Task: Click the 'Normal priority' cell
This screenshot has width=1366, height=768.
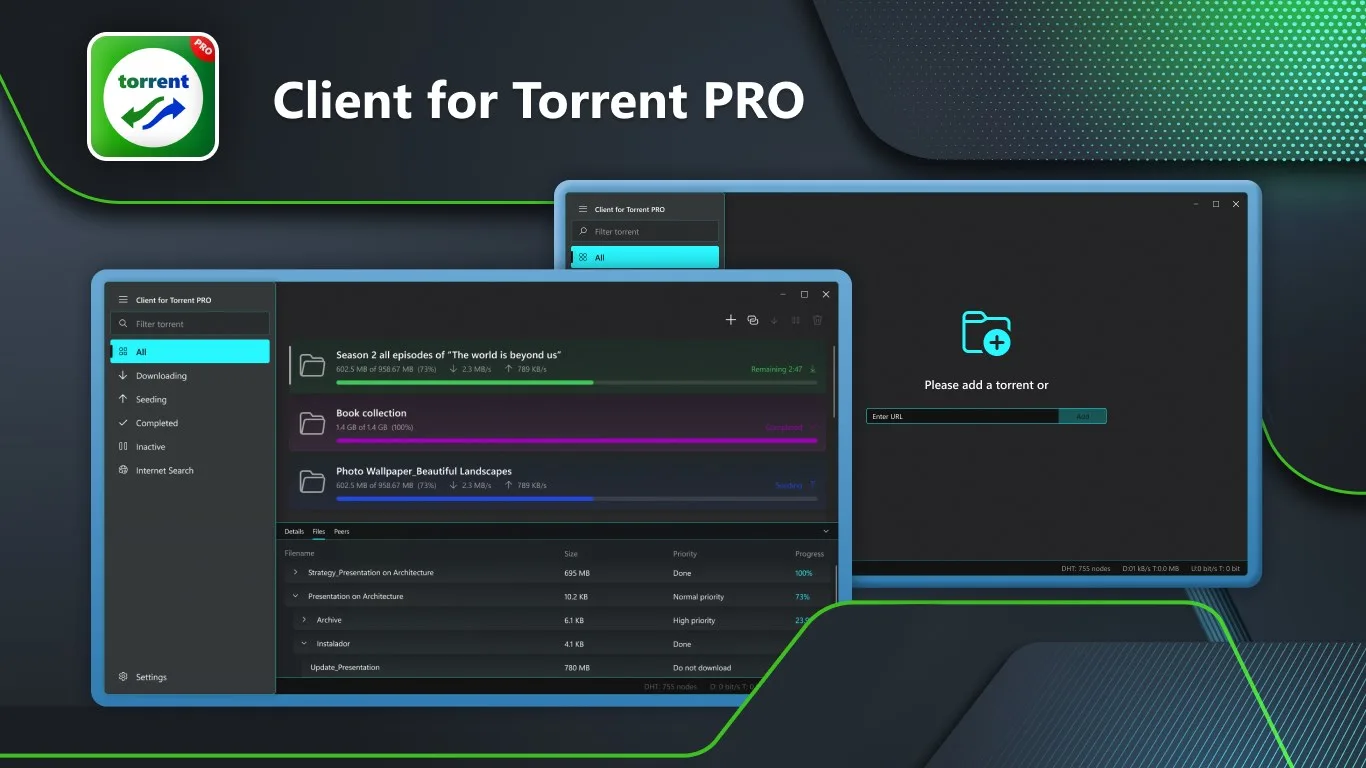Action: [699, 597]
